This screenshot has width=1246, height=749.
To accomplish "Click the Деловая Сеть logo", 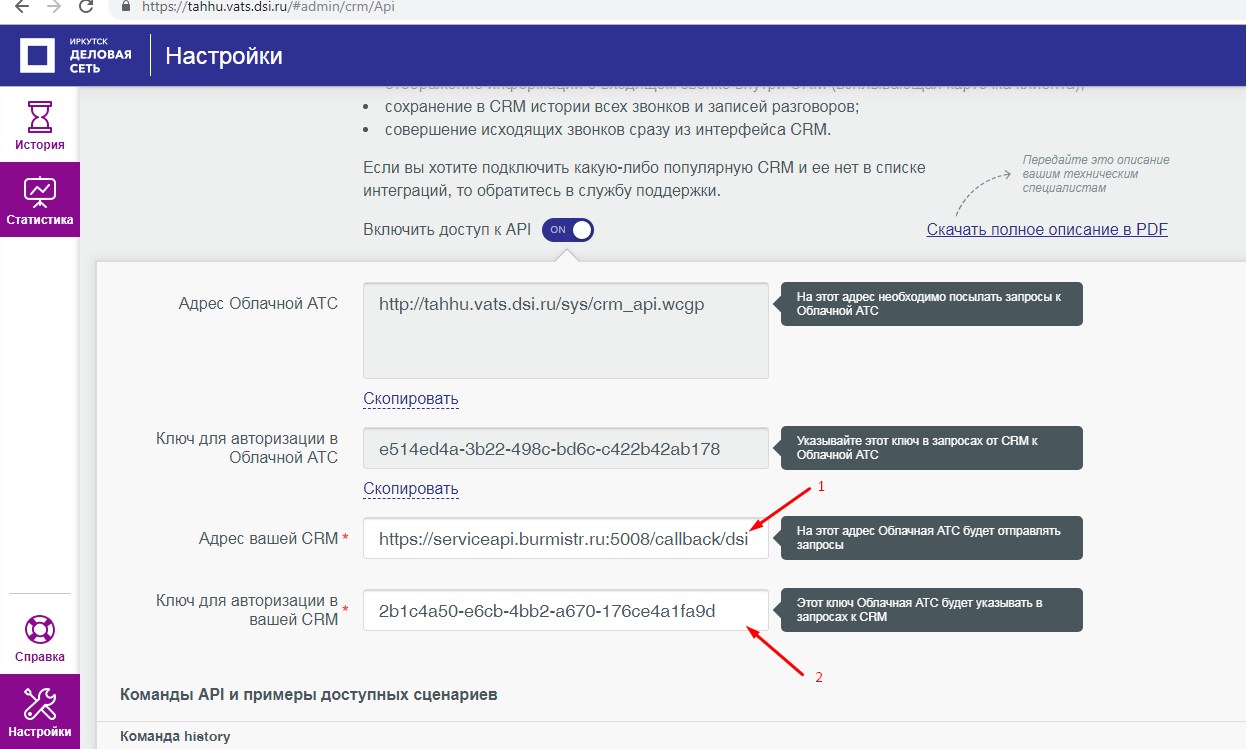I will click(x=76, y=55).
